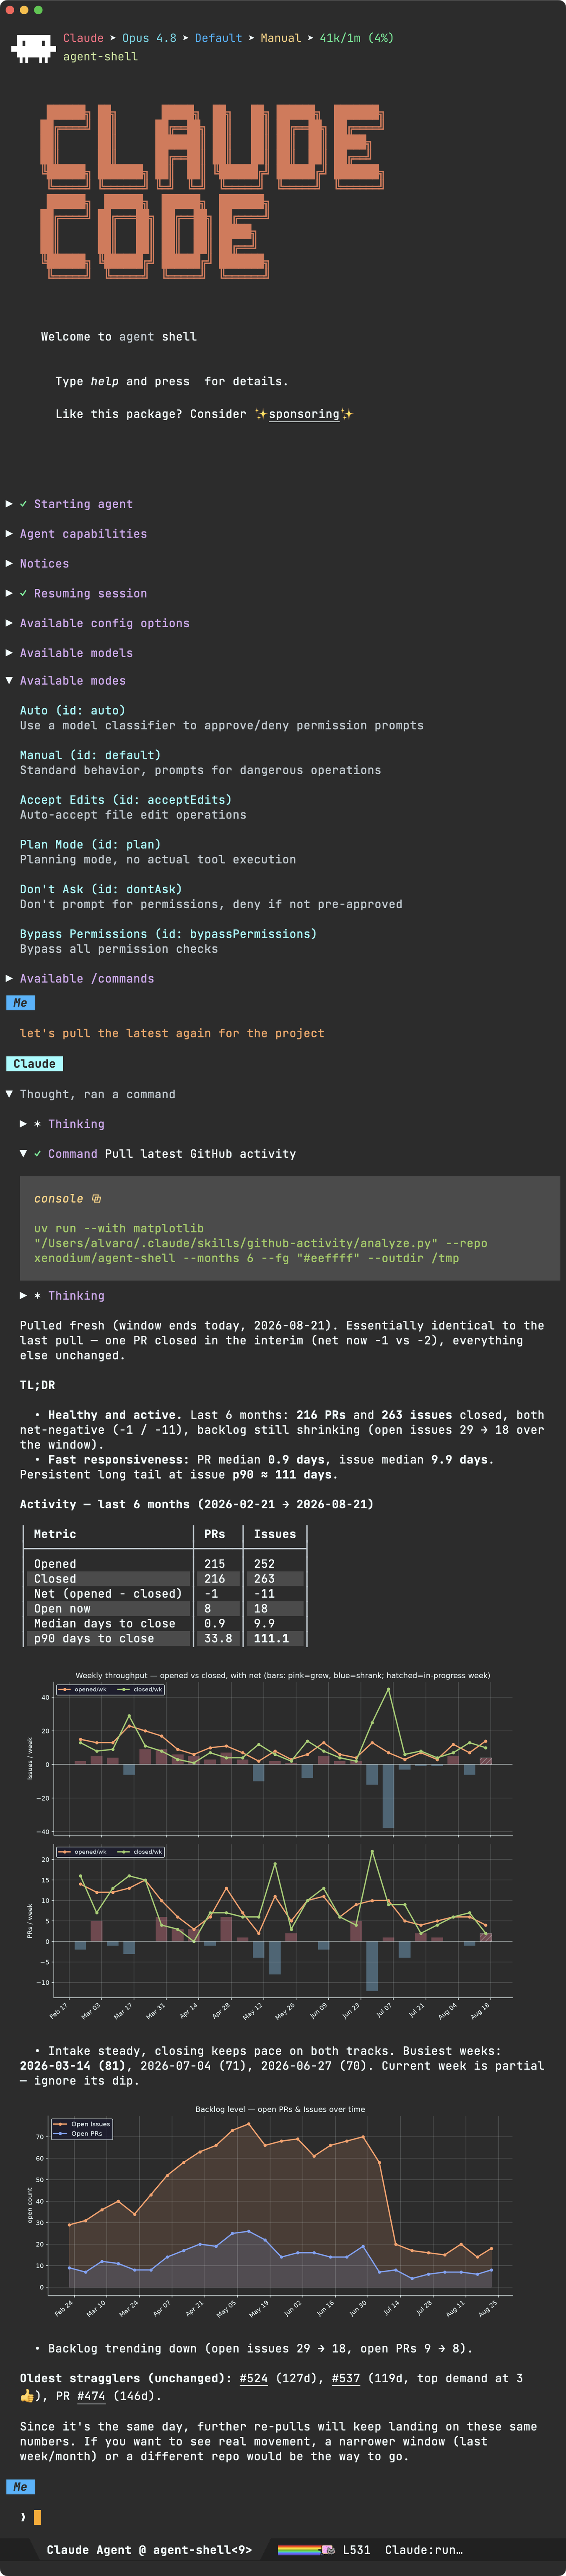
Task: Click the agent-shell robot icon in header
Action: (33, 48)
